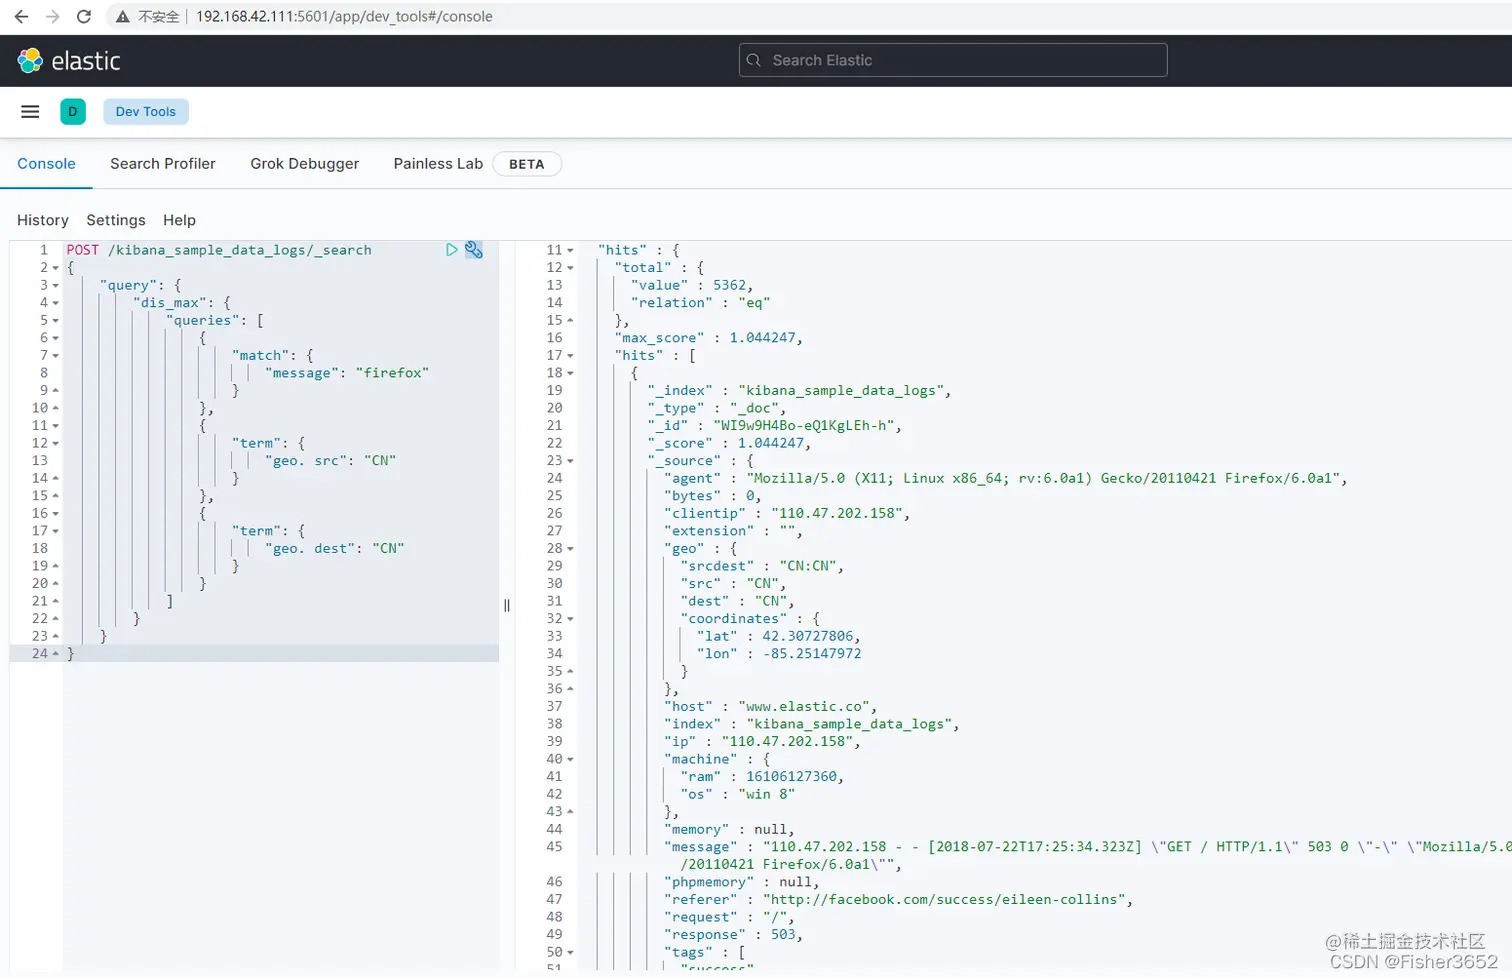Open the hamburger navigation menu
Screen dimensions: 1512x978
[30, 112]
